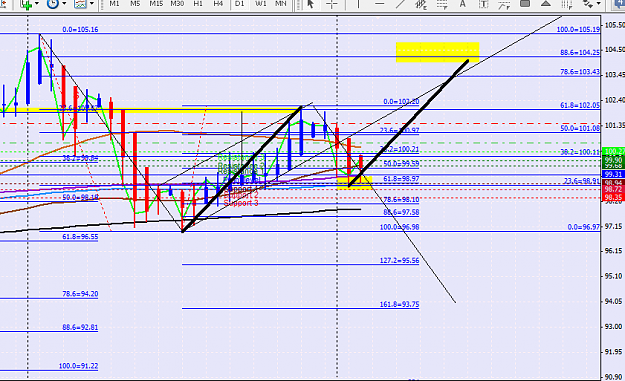
Task: Select the Text (A) tool
Action: tap(462, 4)
